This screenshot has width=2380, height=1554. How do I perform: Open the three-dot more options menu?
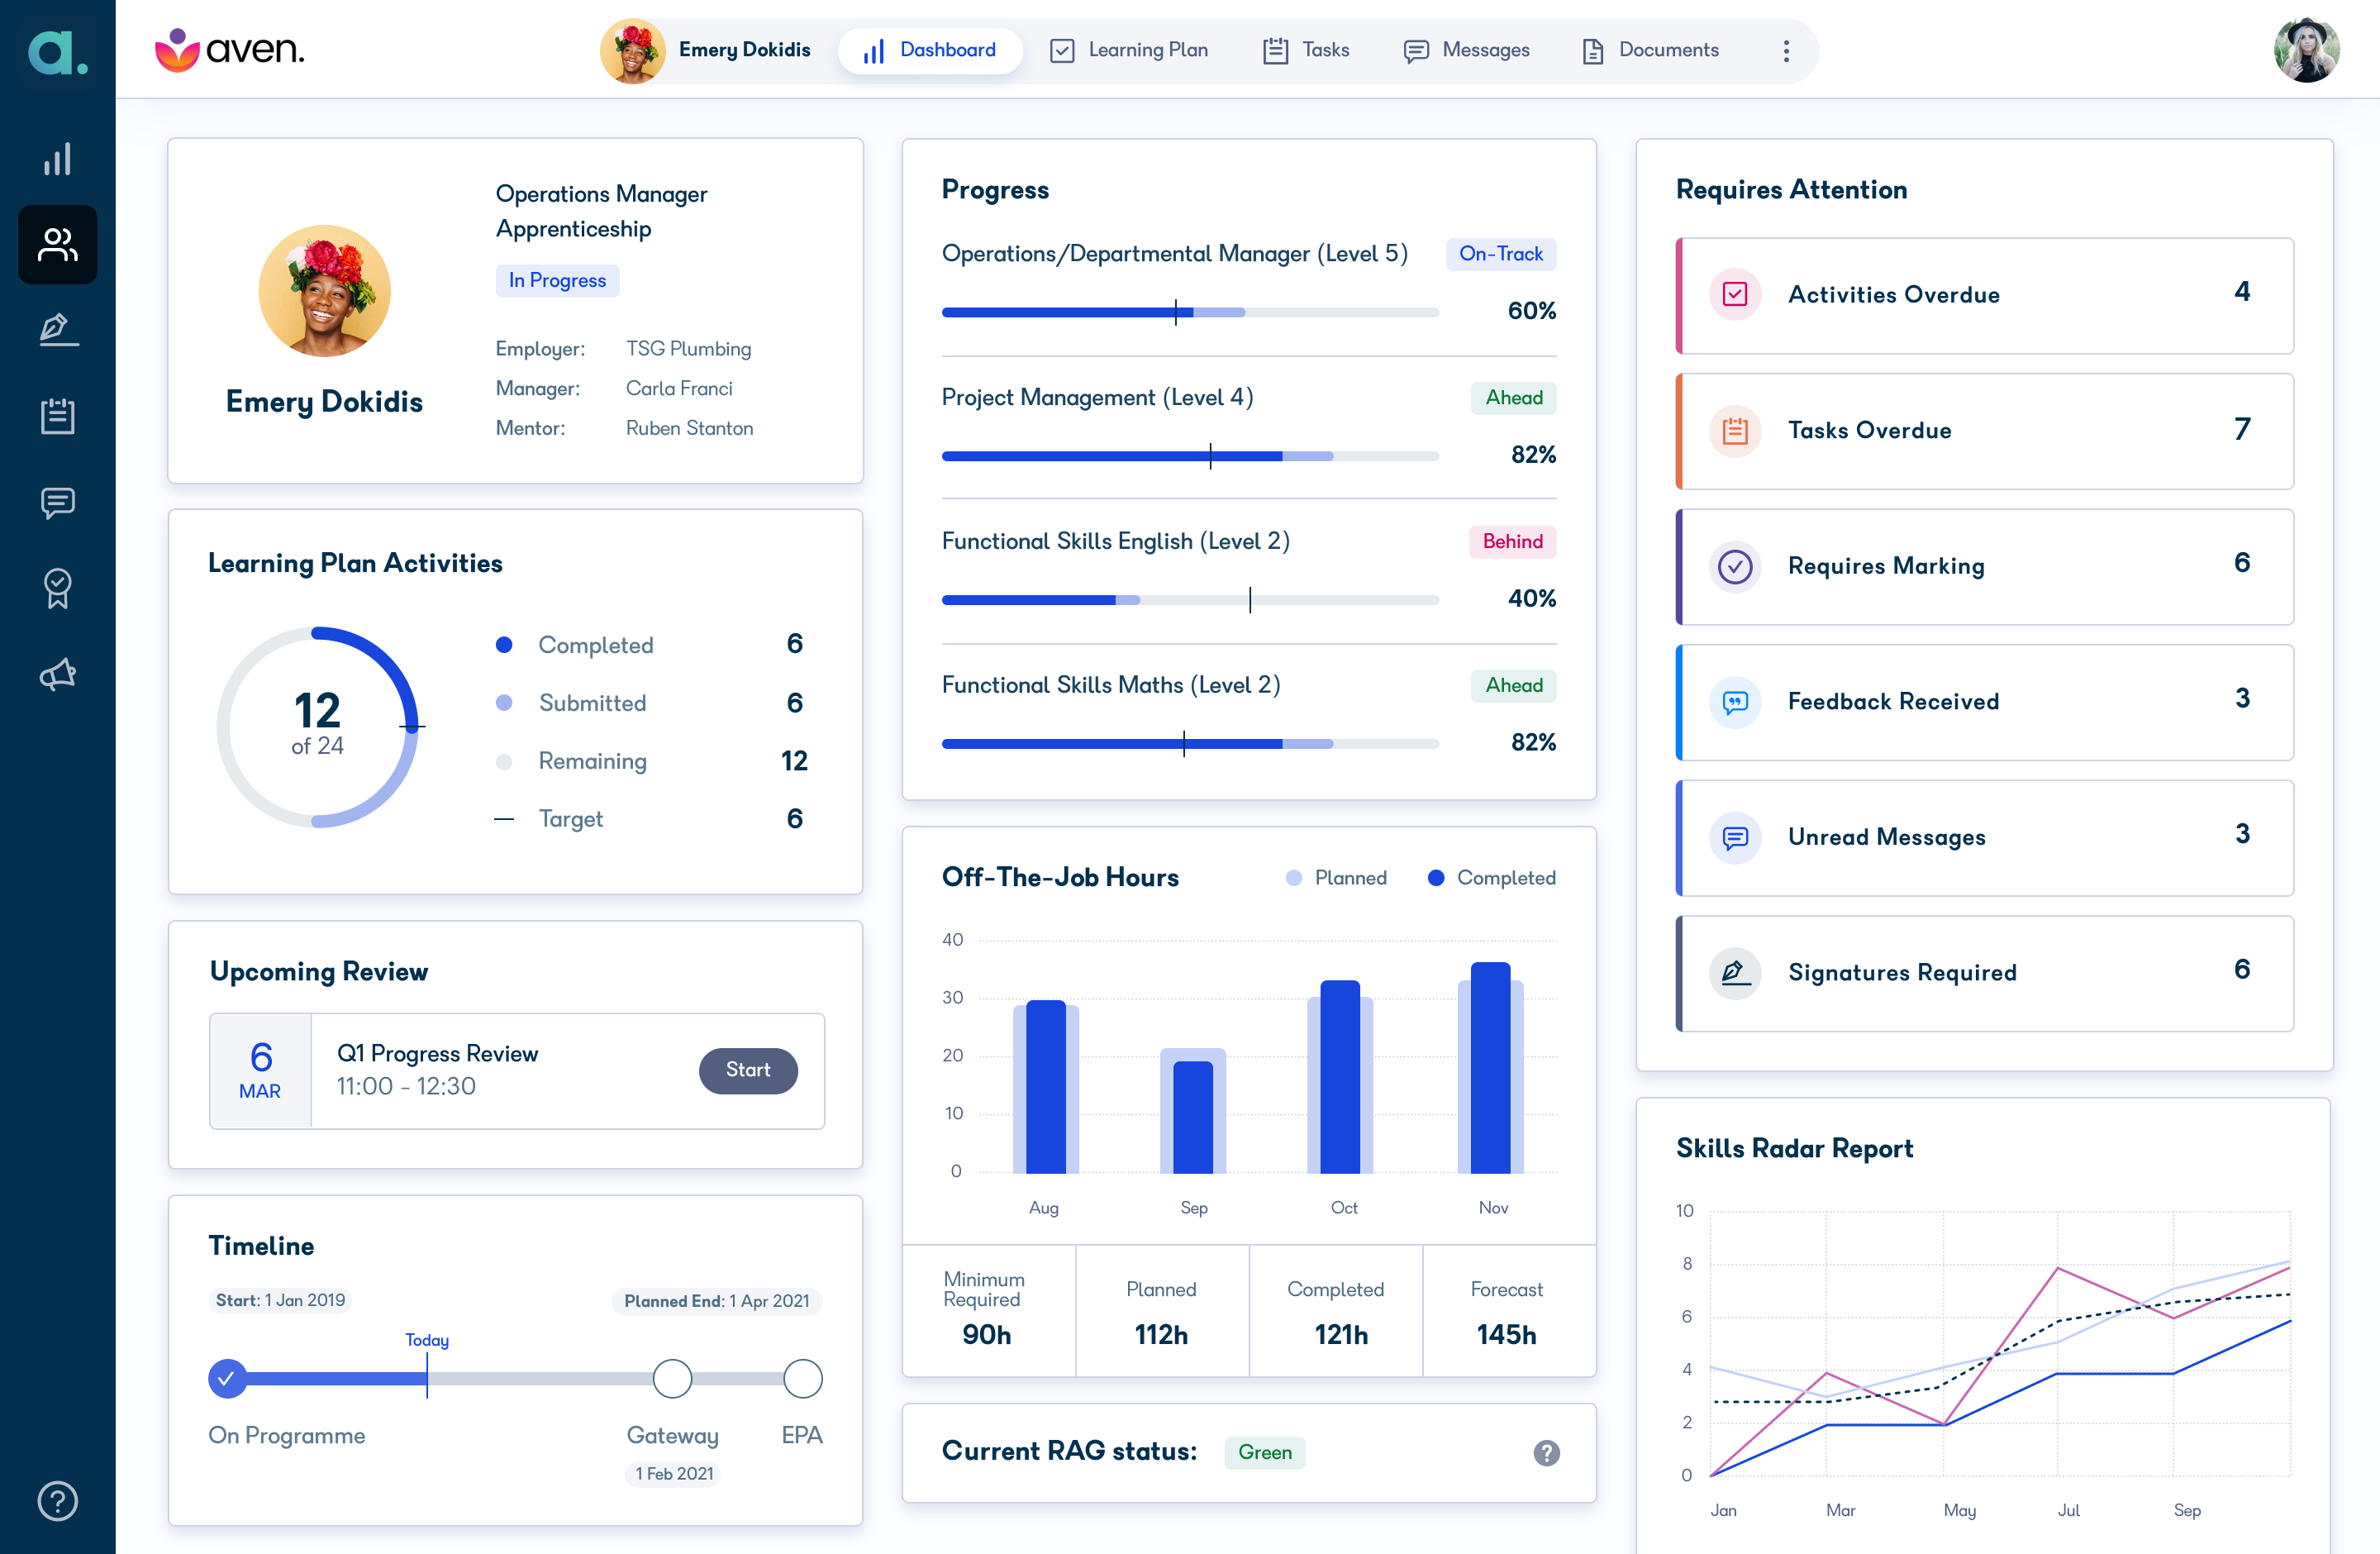[1786, 51]
